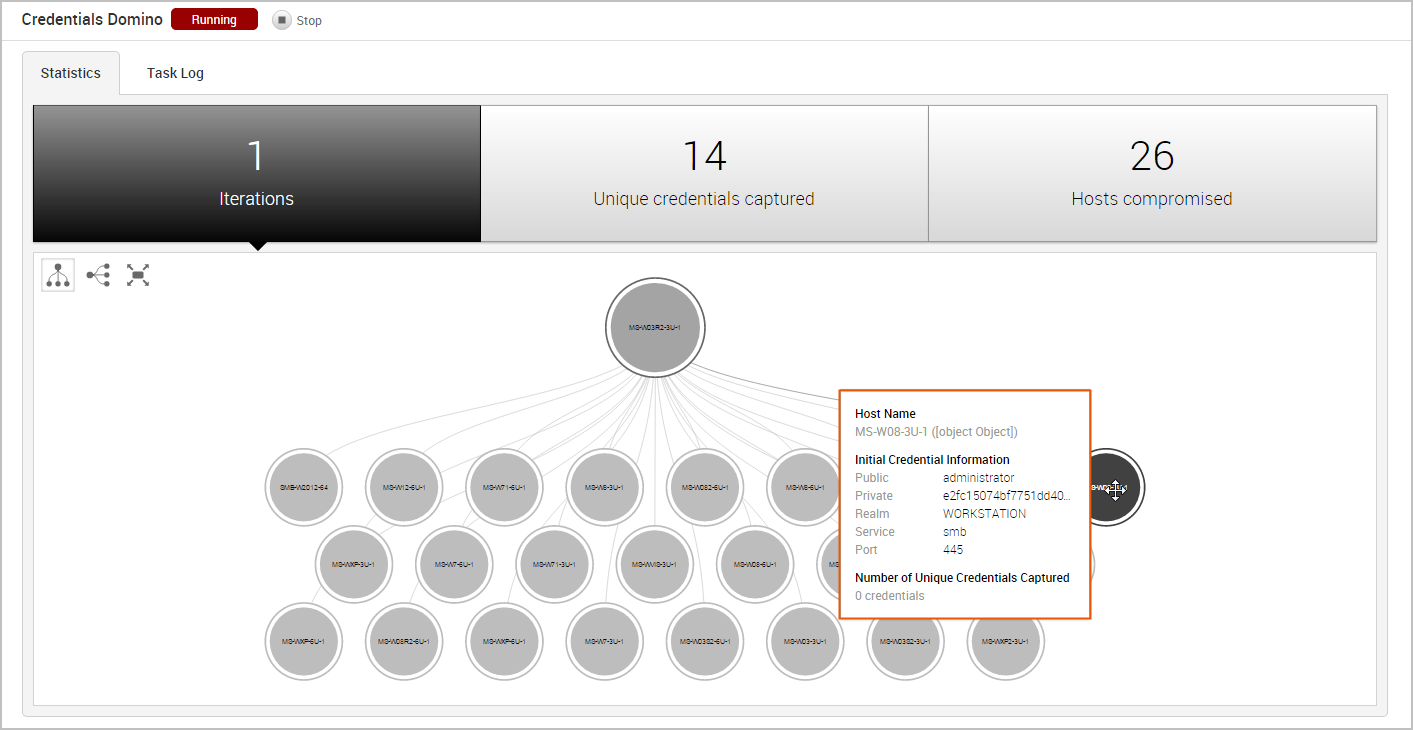Click the MS-W71-3U-1 host node
Image resolution: width=1413 pixels, height=730 pixels.
click(x=554, y=565)
